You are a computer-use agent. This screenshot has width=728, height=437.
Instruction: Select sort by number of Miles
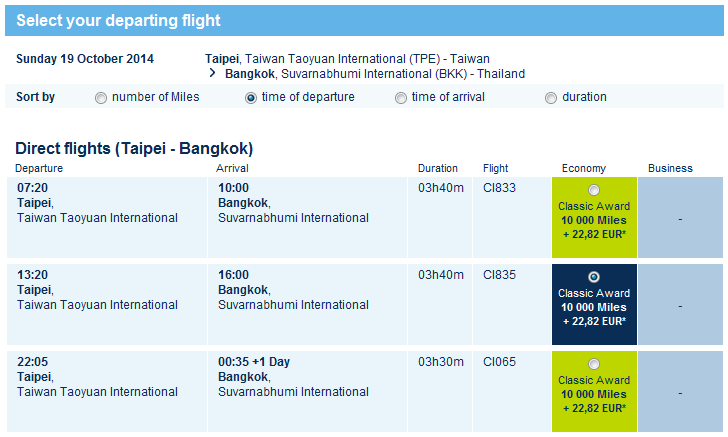coord(101,98)
